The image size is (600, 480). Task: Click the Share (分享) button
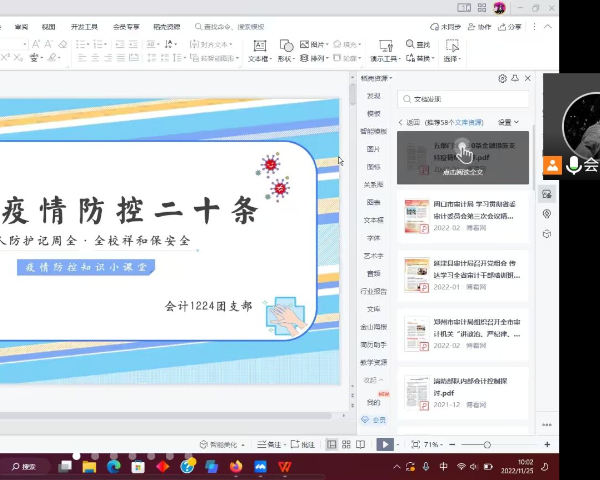(x=510, y=27)
